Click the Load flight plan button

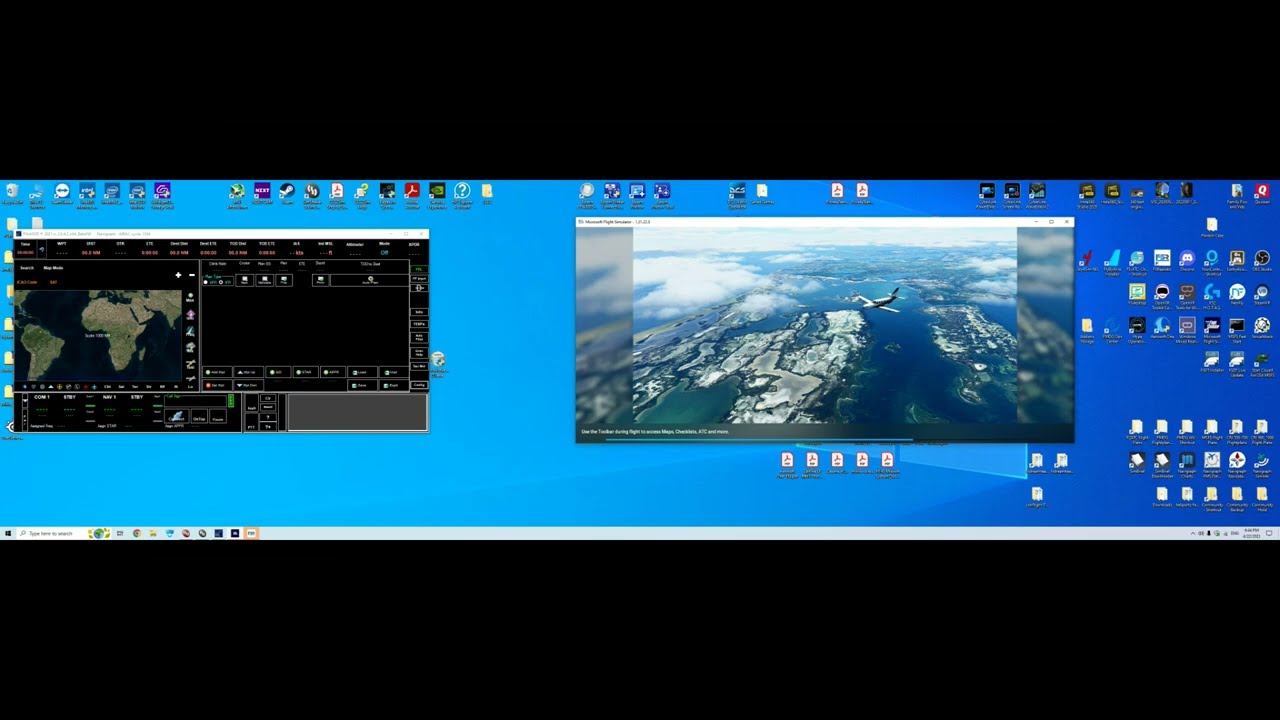(362, 372)
